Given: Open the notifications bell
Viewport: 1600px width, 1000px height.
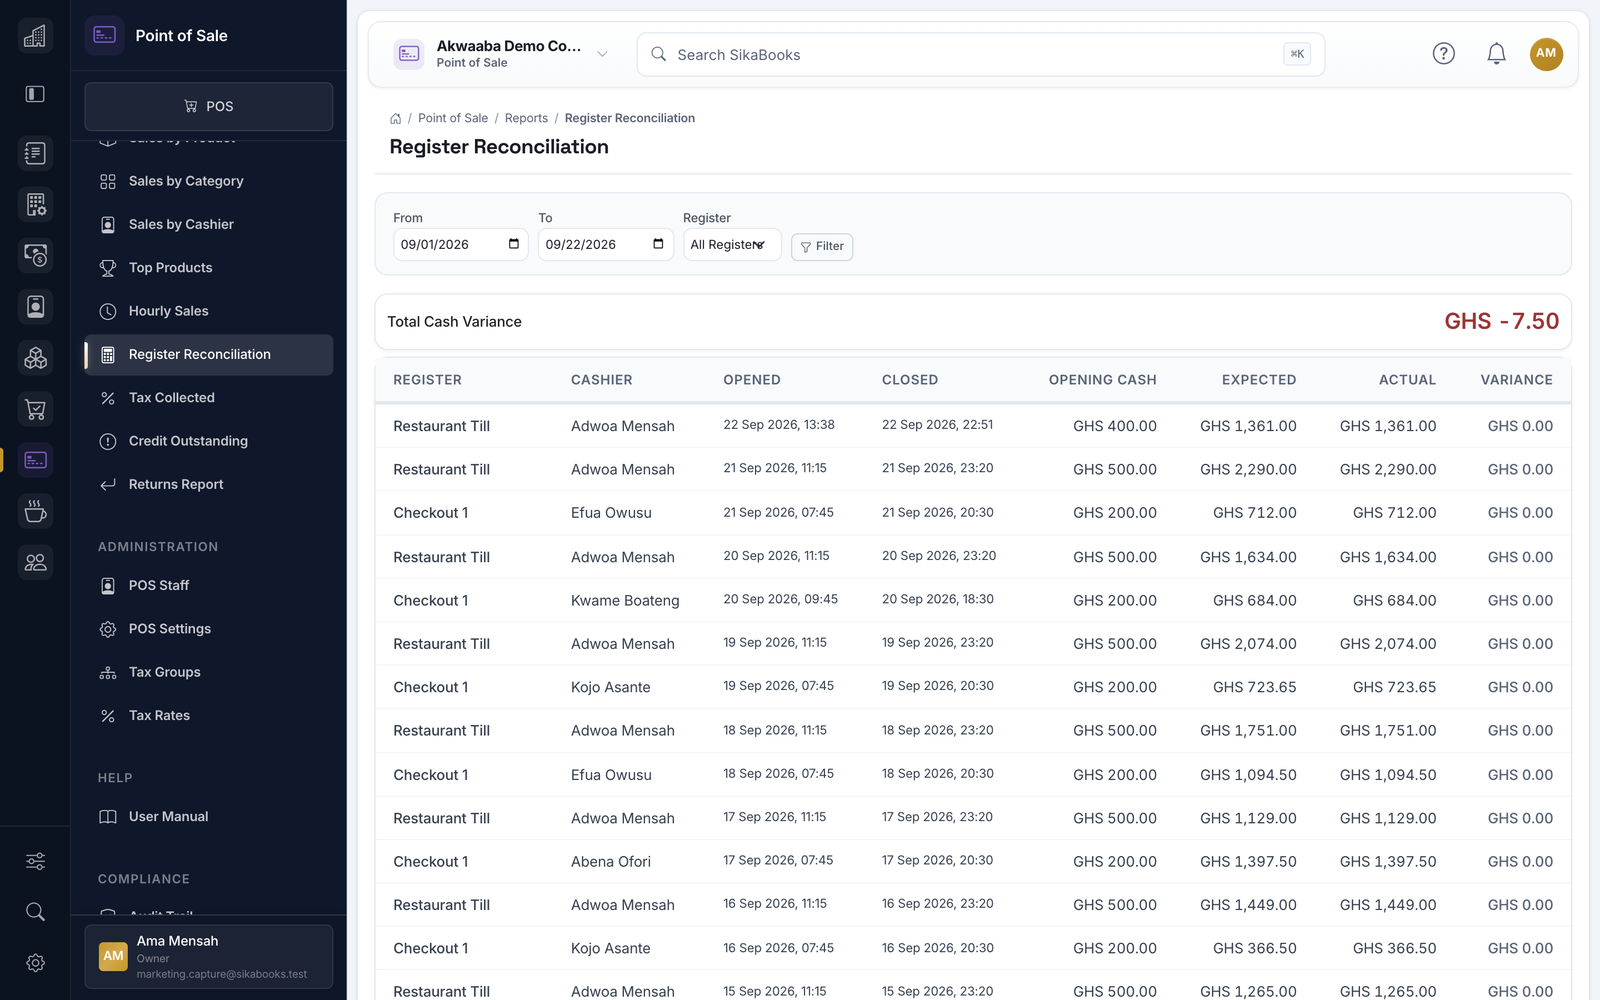Looking at the screenshot, I should 1496,54.
